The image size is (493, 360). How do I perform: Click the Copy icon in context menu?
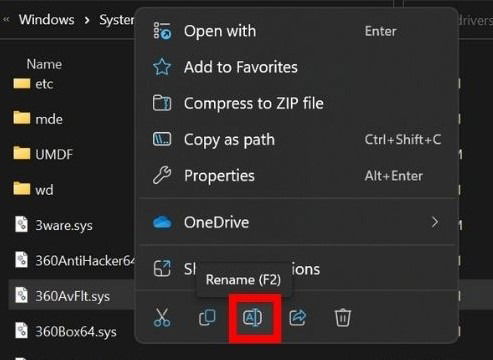pyautogui.click(x=207, y=317)
